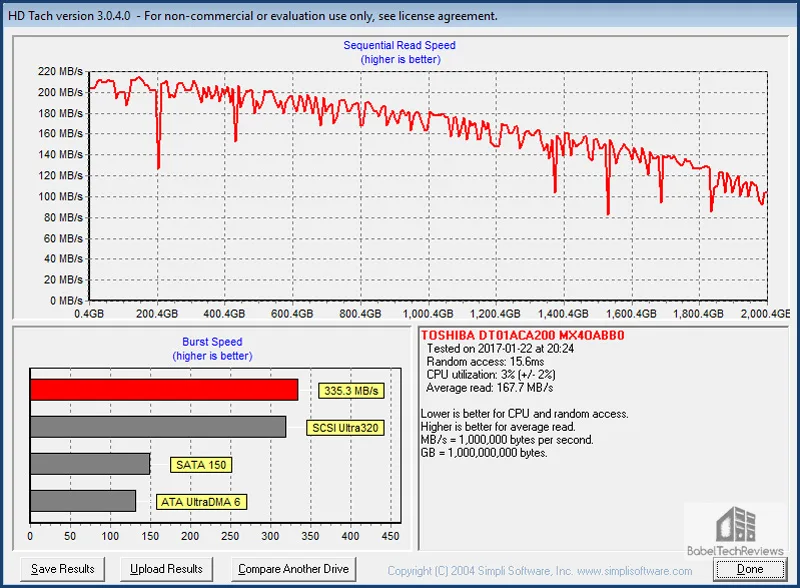Image resolution: width=800 pixels, height=588 pixels.
Task: Select the 335.3 MB/s yellow label
Action: coord(351,391)
